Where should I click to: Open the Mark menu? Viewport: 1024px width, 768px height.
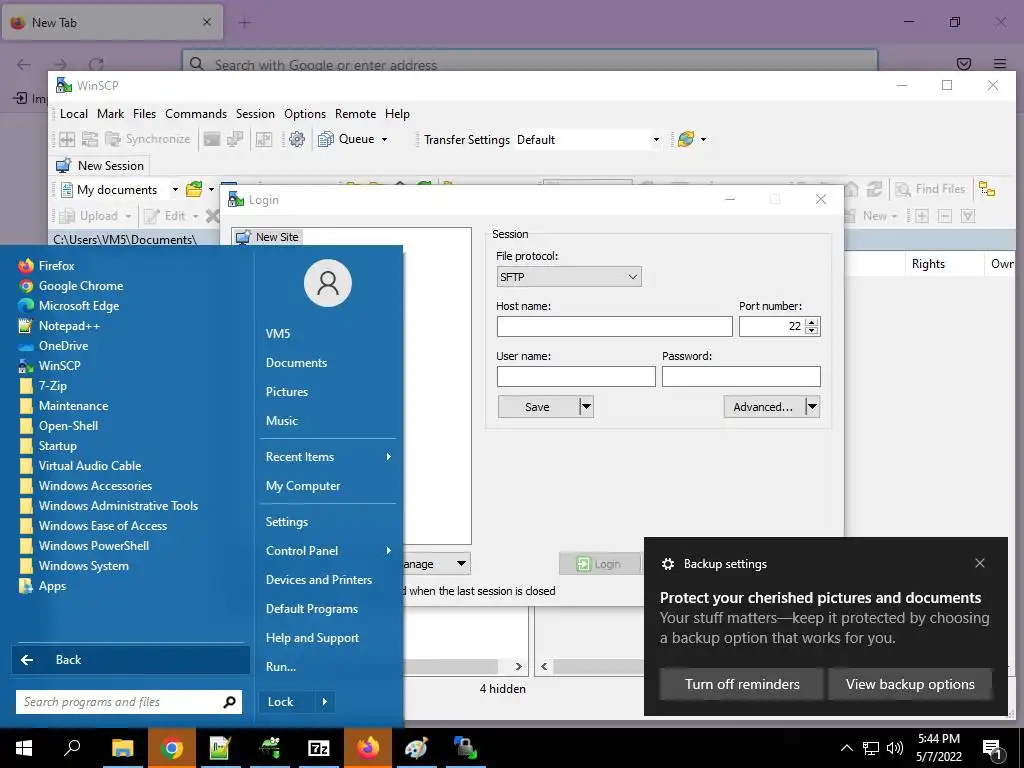110,114
